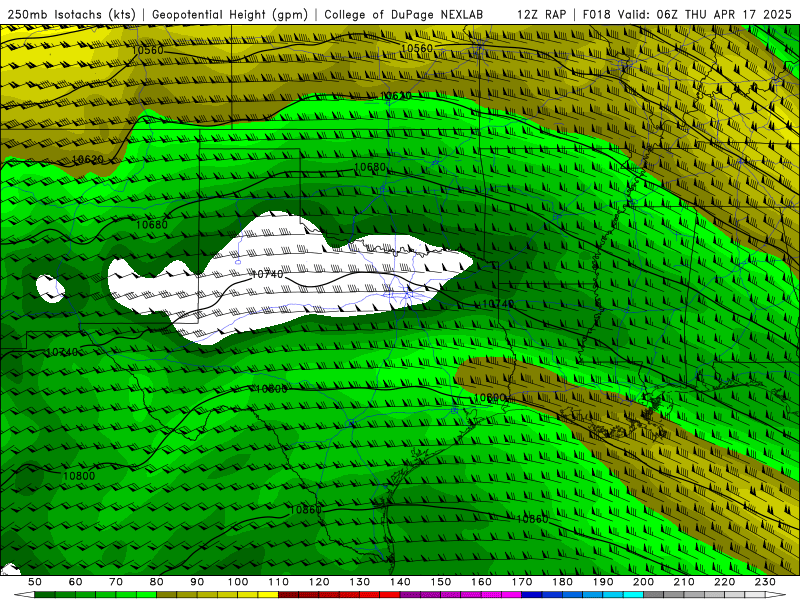Click the '250mb Isotachs (kts)' title text
Viewport: 800px width, 600px height.
point(71,15)
